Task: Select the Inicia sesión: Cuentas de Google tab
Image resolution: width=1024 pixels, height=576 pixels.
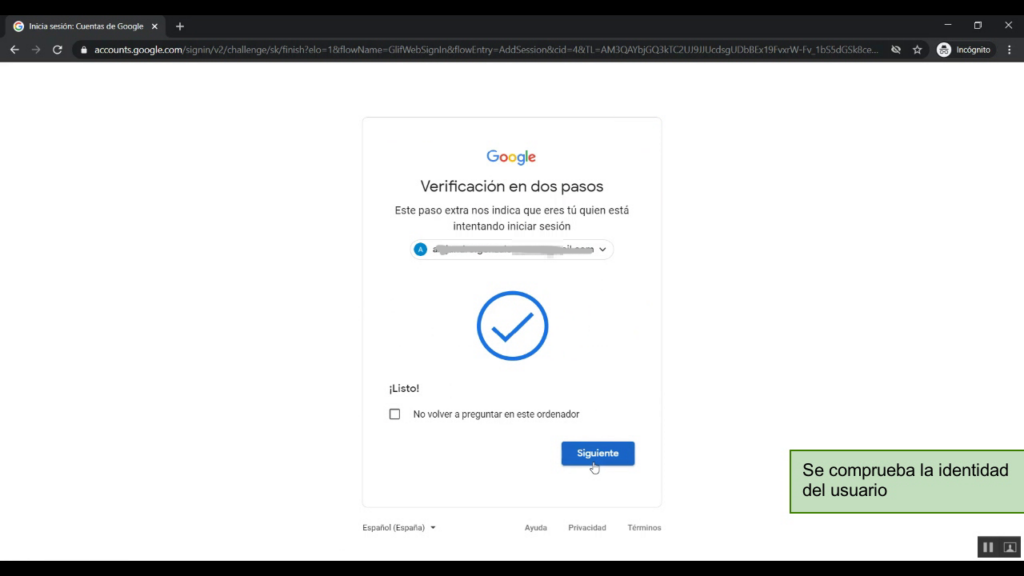Action: (x=86, y=27)
